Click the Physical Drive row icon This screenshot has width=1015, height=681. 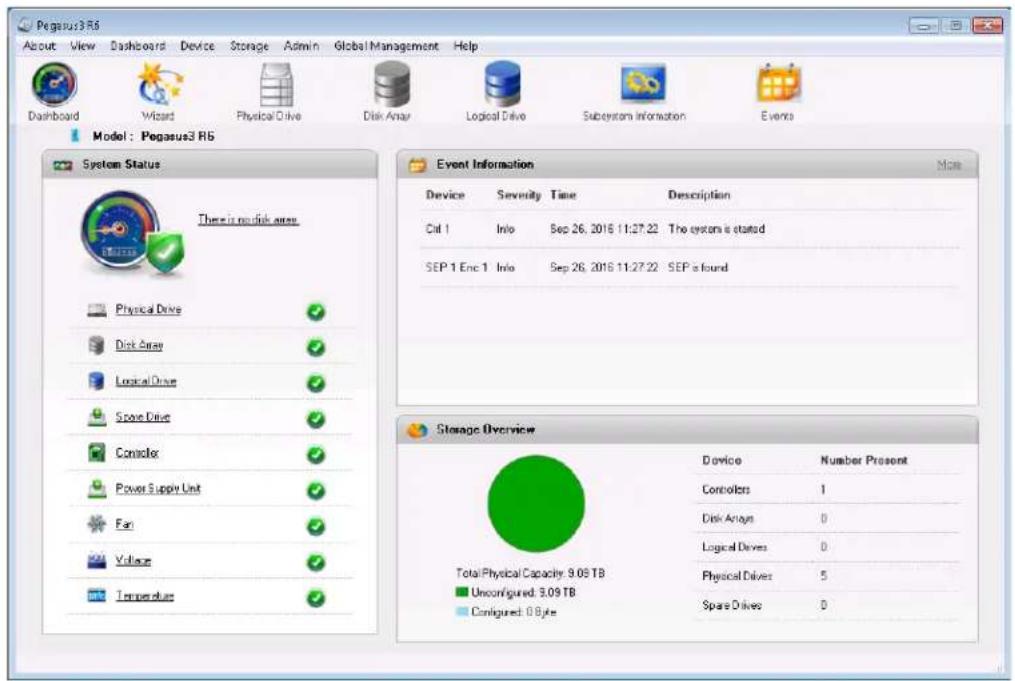pos(97,310)
